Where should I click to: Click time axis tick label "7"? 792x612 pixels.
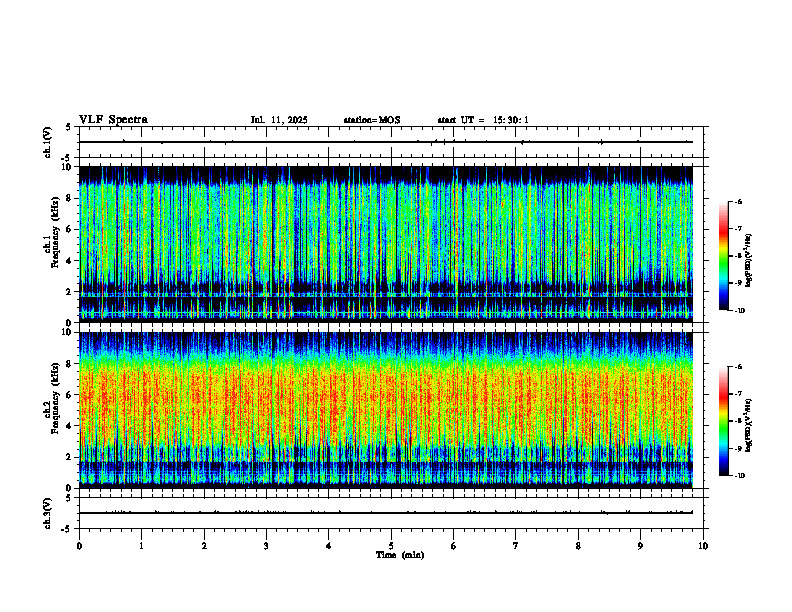[x=516, y=546]
